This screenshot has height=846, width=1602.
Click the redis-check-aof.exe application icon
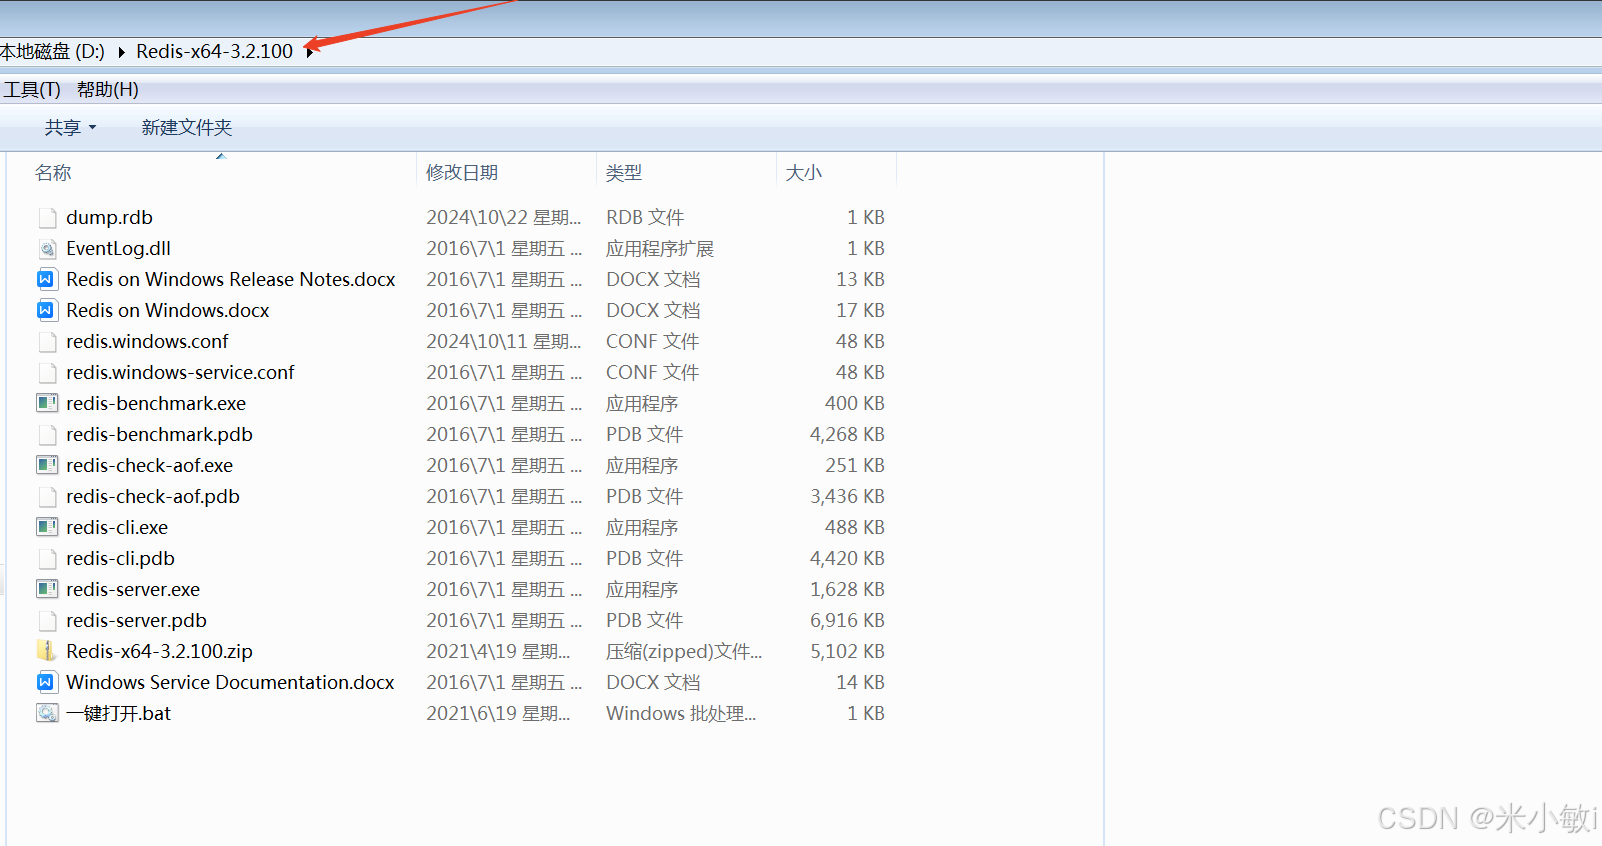tap(47, 465)
